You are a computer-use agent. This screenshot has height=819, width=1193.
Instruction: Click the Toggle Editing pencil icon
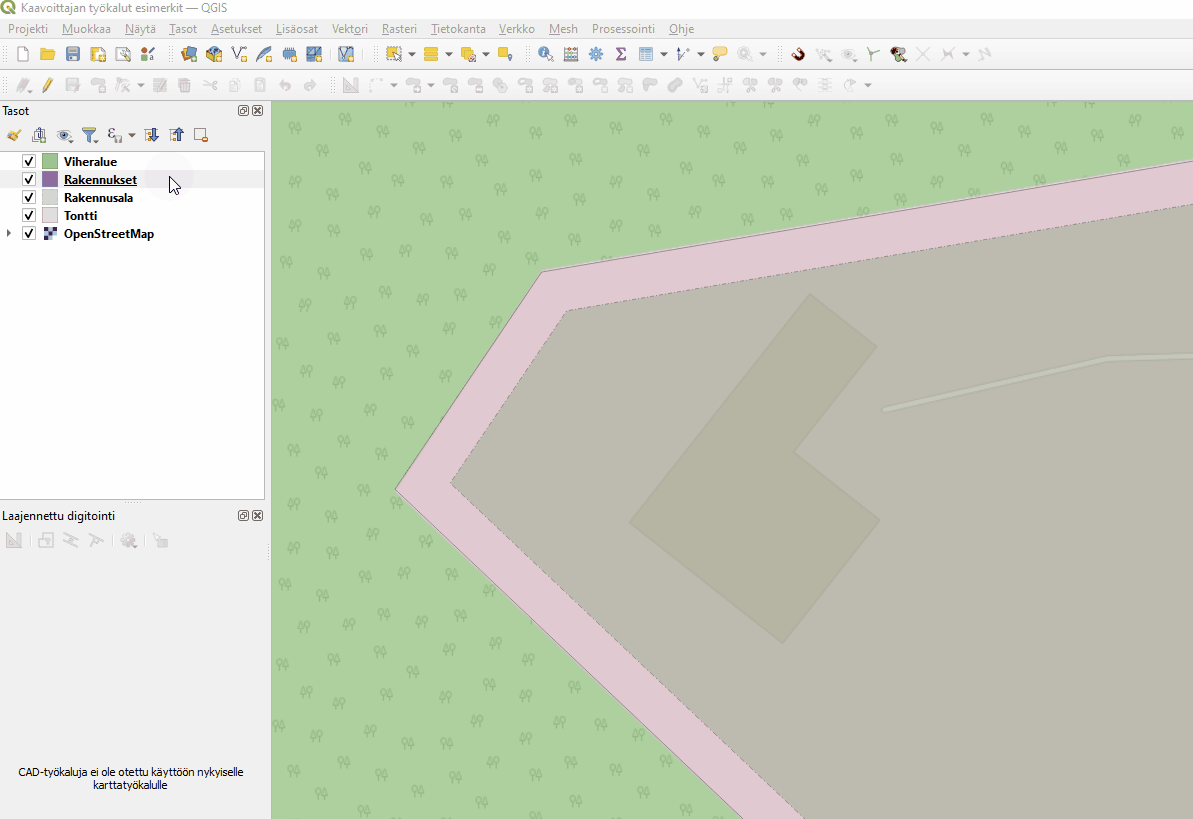[x=47, y=86]
